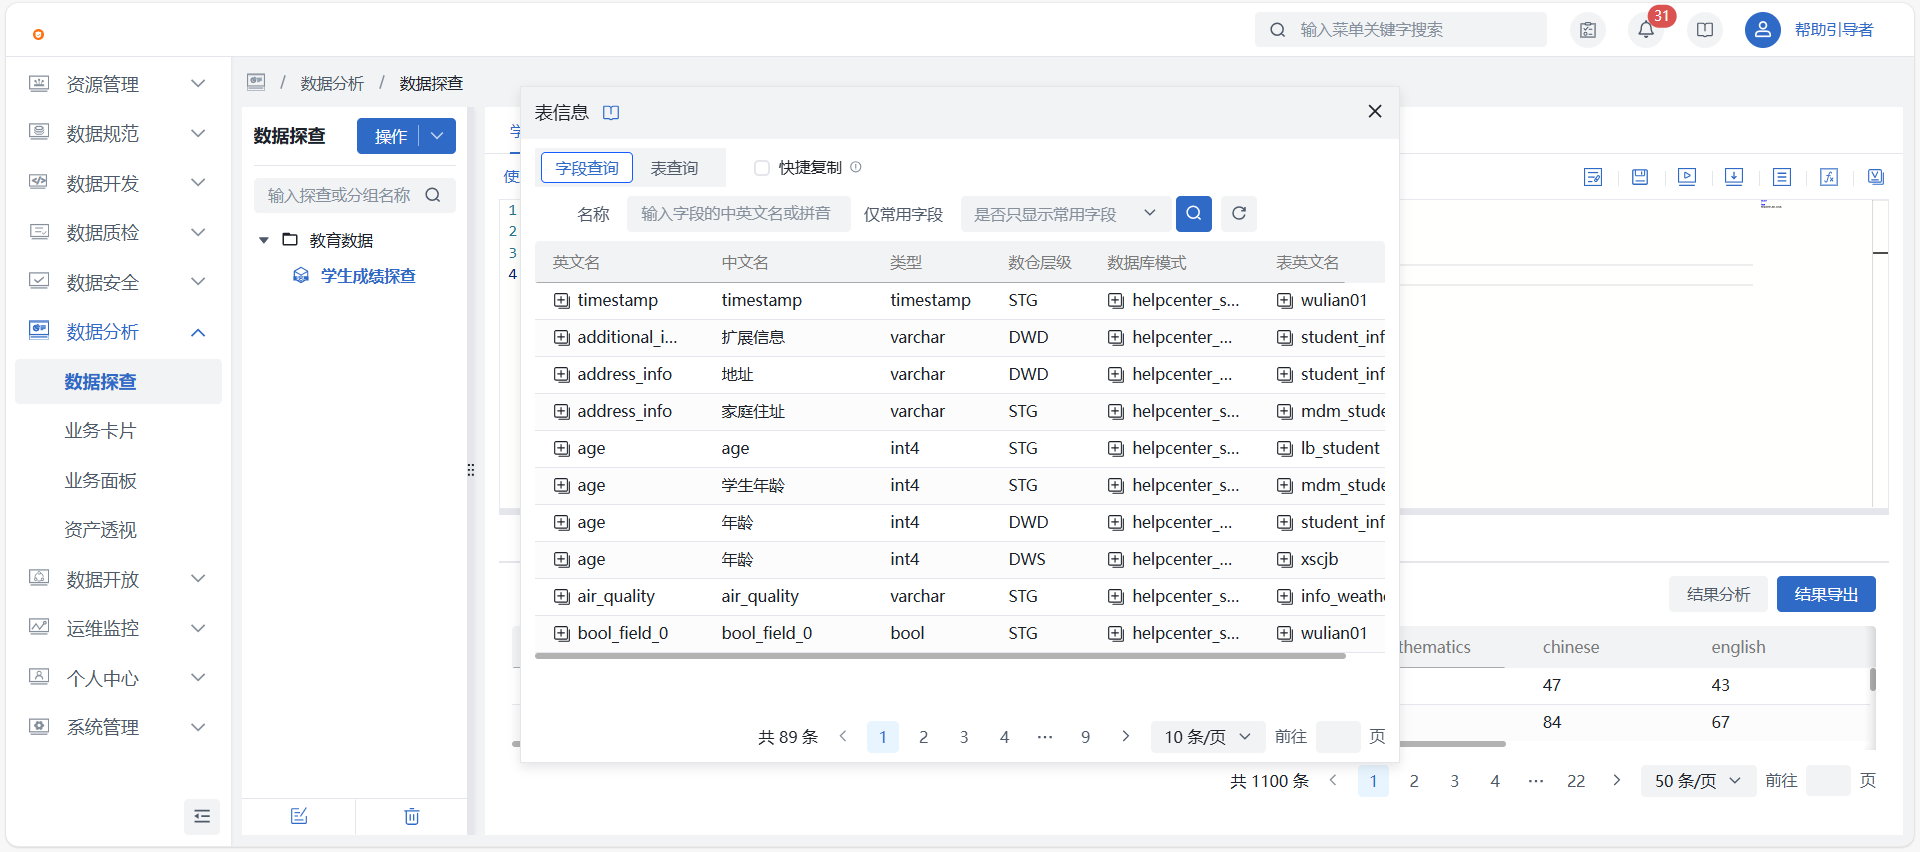Click the save toolbar icon
This screenshot has height=852, width=1920.
(x=1640, y=177)
